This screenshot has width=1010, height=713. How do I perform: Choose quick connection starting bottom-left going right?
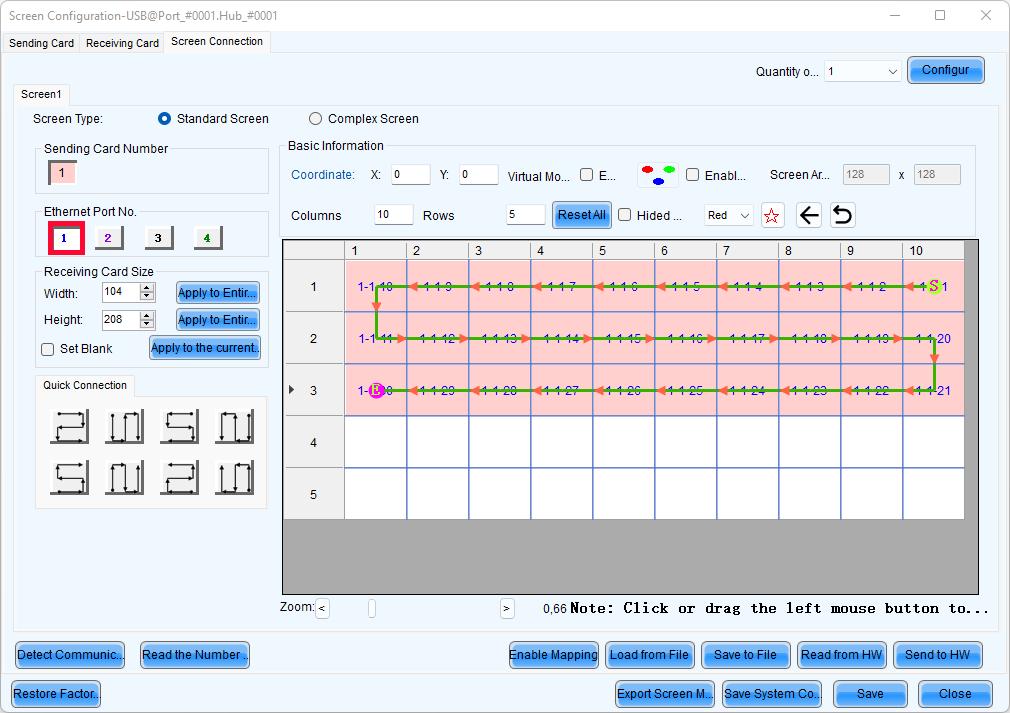pyautogui.click(x=70, y=477)
